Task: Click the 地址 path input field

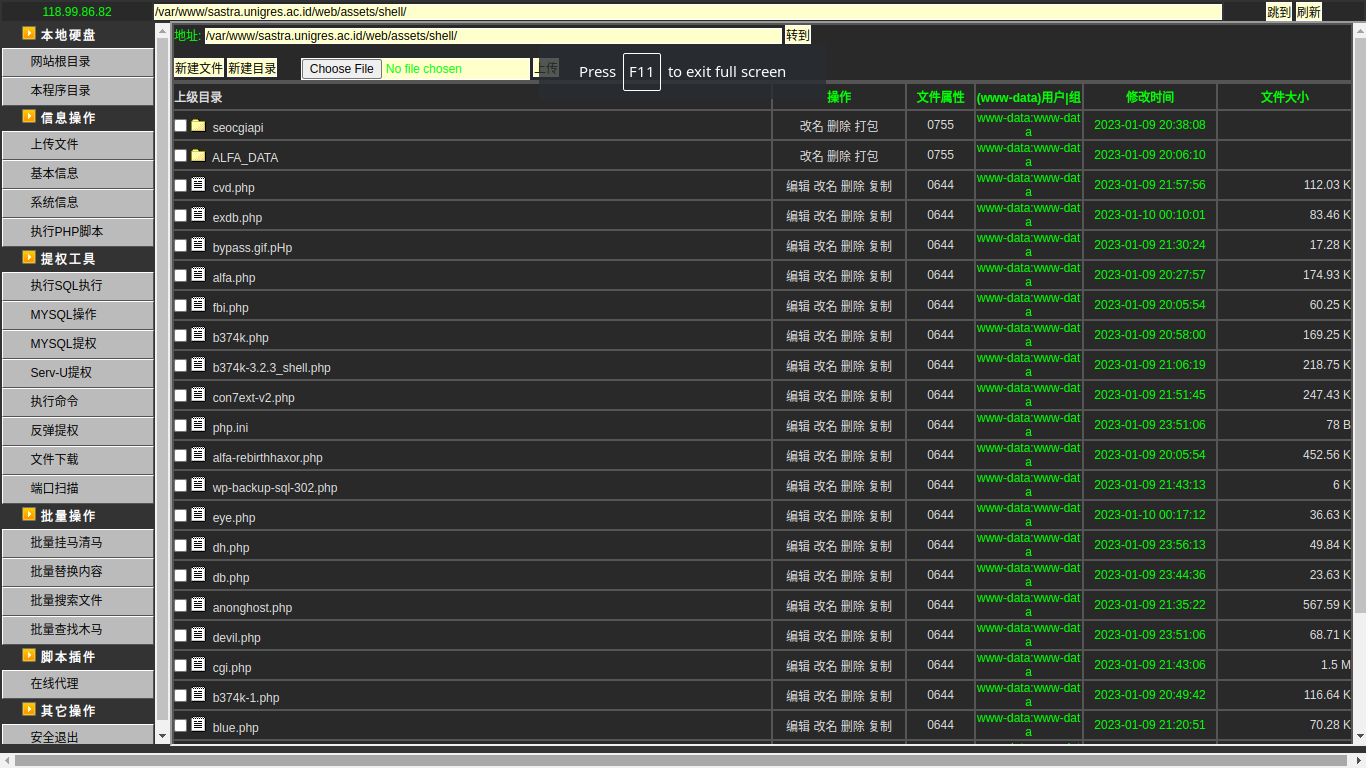Action: pyautogui.click(x=493, y=36)
